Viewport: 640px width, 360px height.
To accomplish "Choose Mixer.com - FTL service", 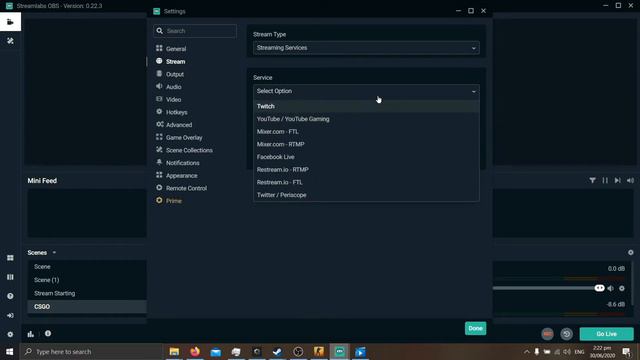I will (x=366, y=131).
